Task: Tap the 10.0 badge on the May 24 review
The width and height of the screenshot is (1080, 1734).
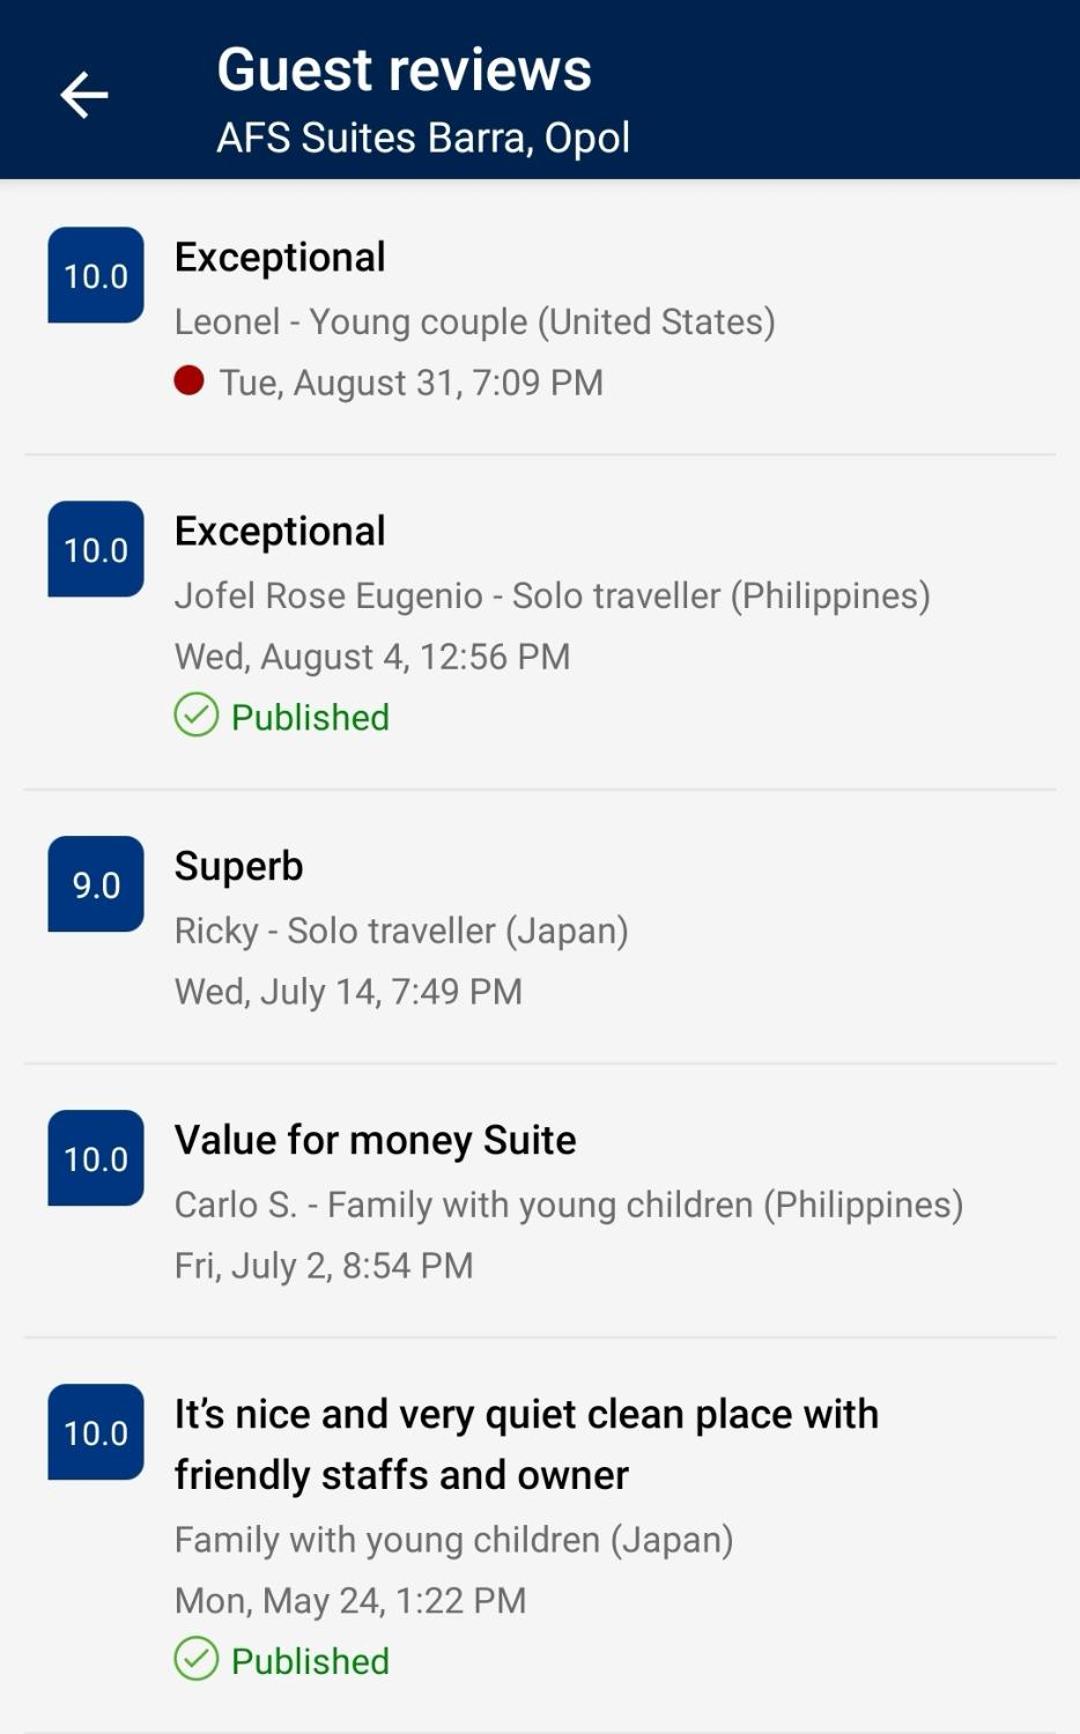Action: (96, 1432)
